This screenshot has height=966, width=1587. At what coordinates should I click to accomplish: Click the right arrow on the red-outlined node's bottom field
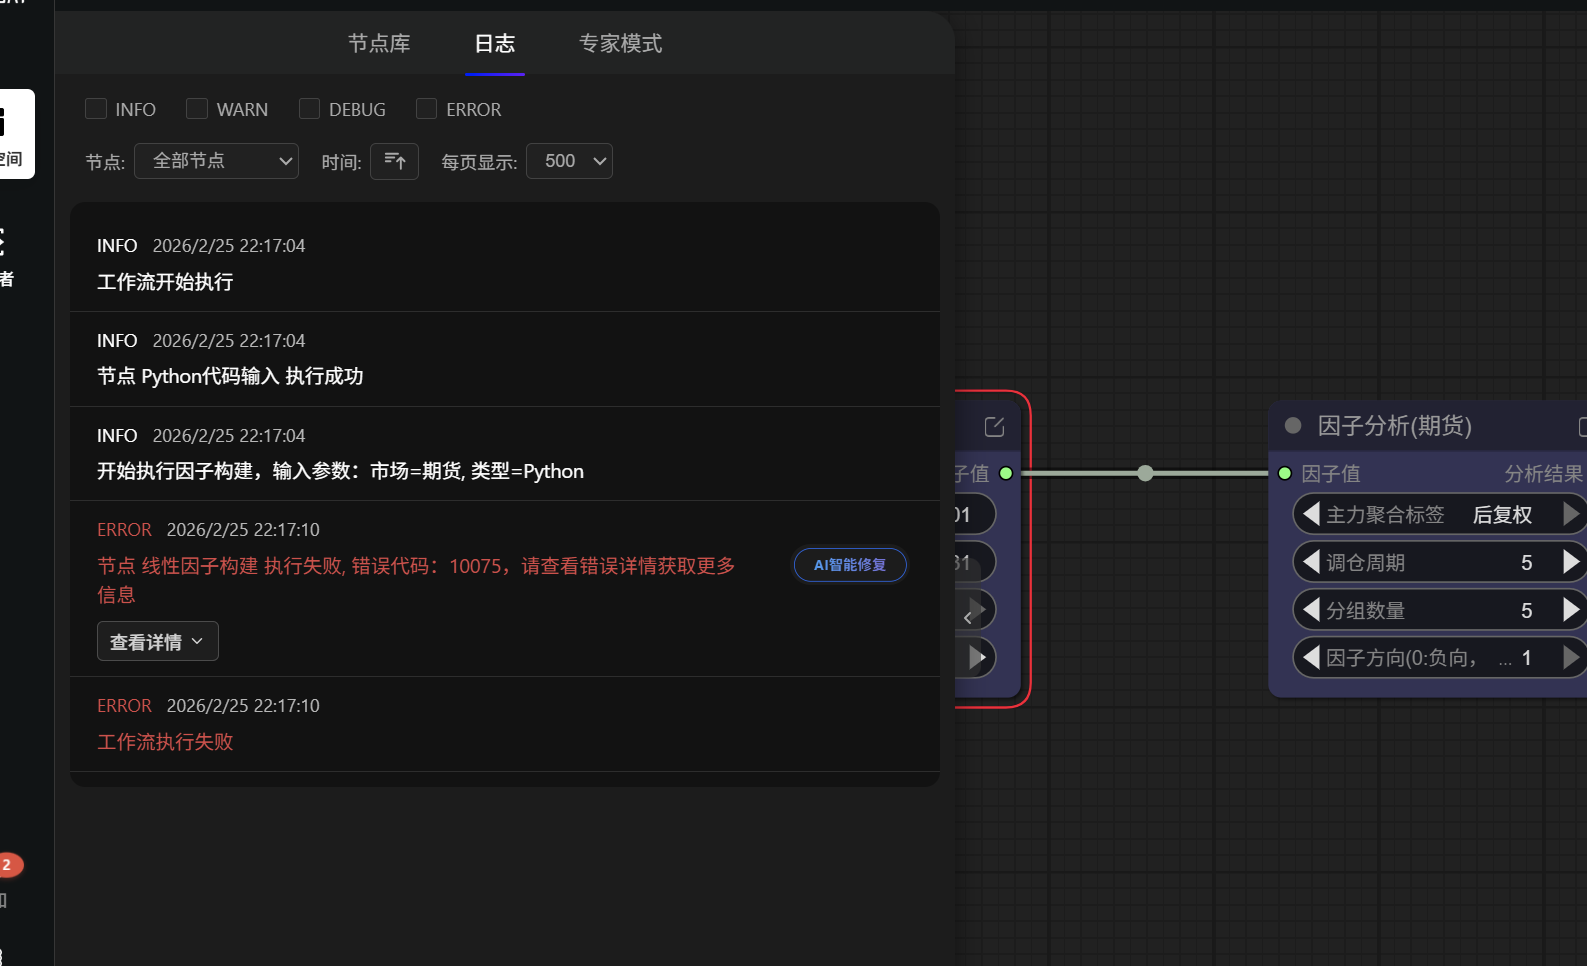tap(977, 657)
